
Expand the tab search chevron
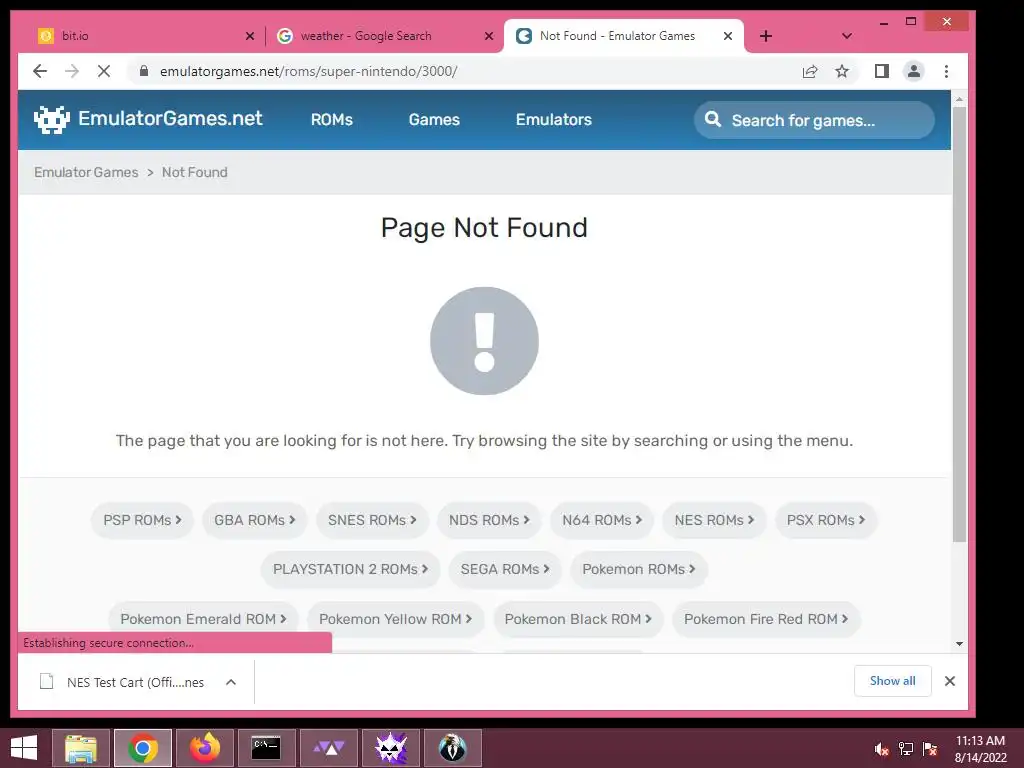point(846,36)
